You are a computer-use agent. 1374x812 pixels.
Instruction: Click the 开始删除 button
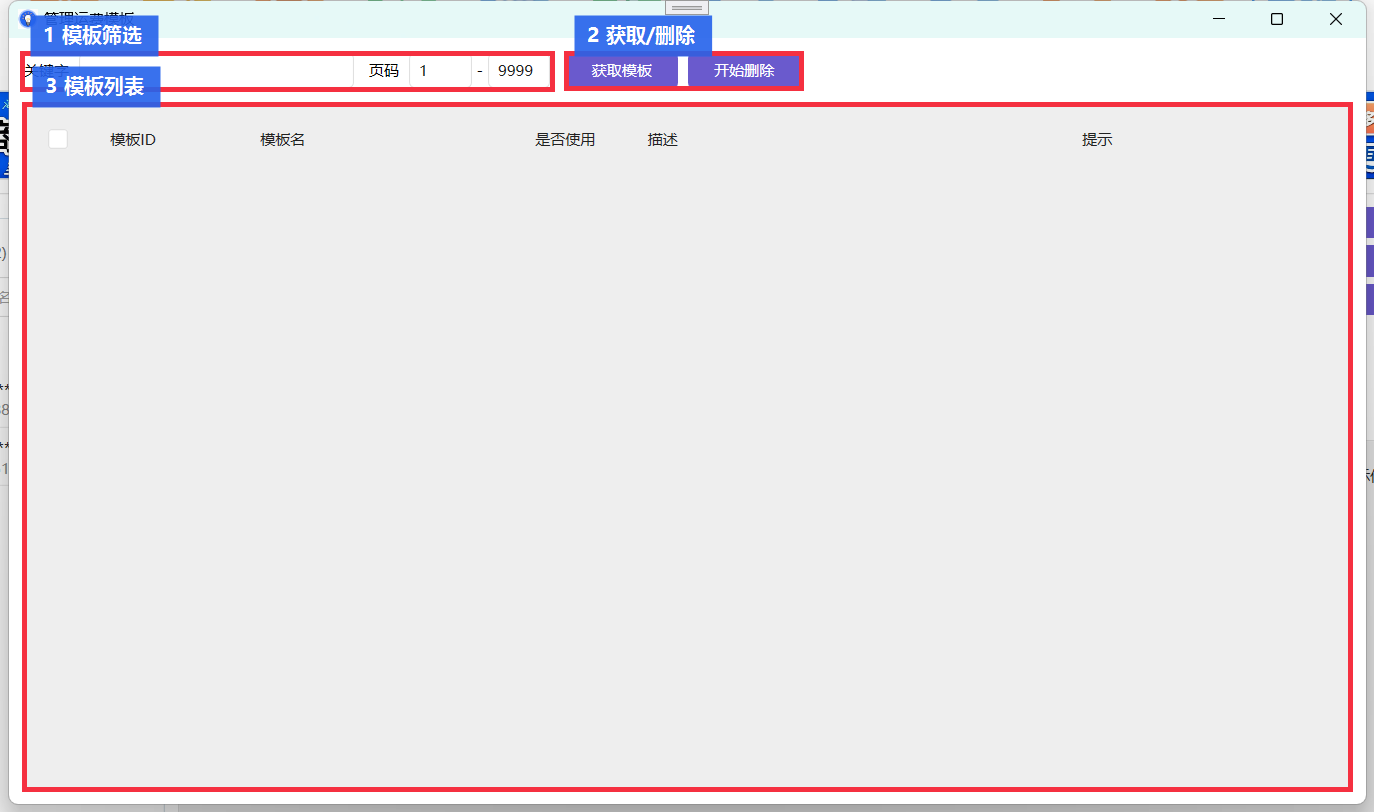pyautogui.click(x=744, y=71)
